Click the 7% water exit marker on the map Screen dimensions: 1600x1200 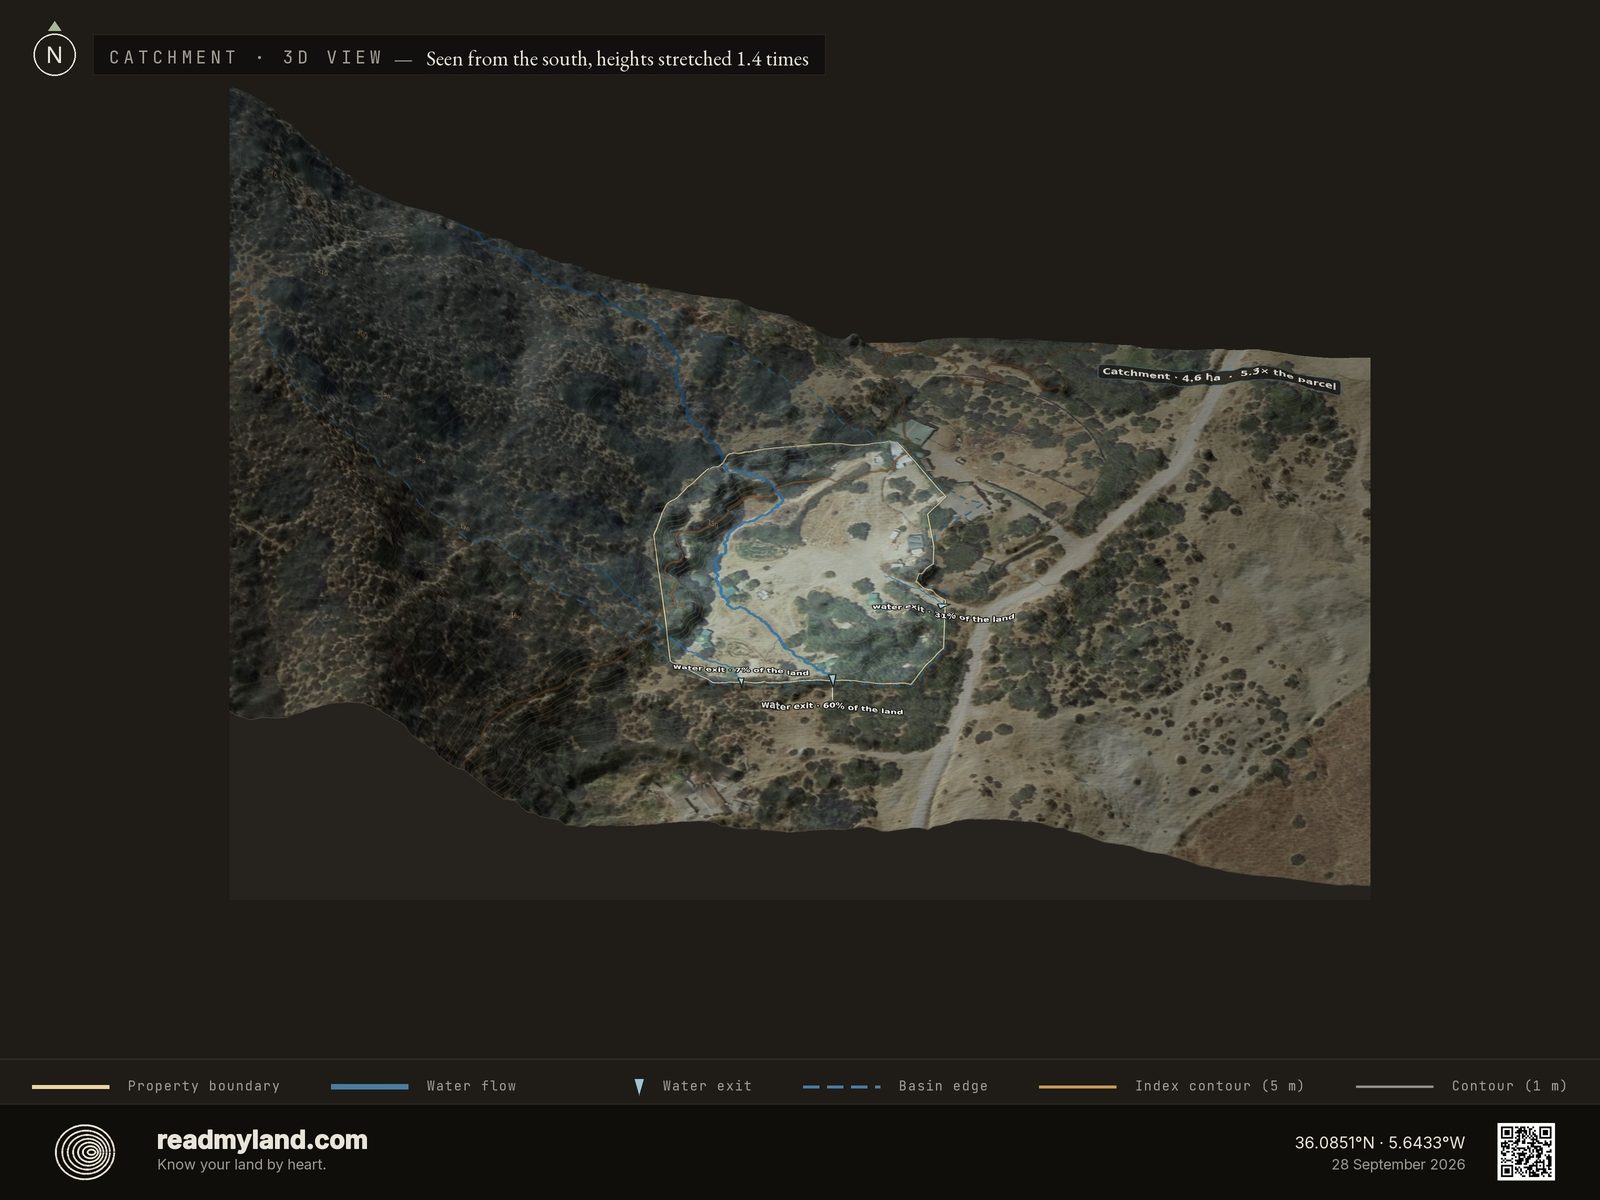pyautogui.click(x=741, y=680)
